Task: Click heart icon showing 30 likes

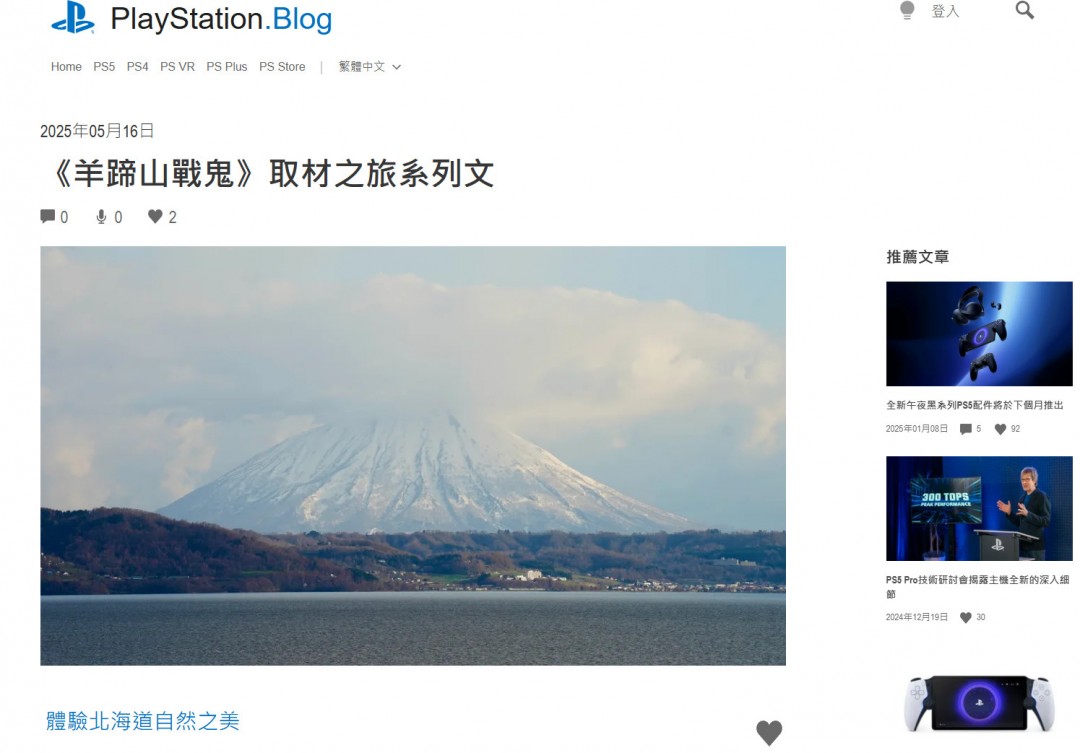Action: [x=966, y=618]
